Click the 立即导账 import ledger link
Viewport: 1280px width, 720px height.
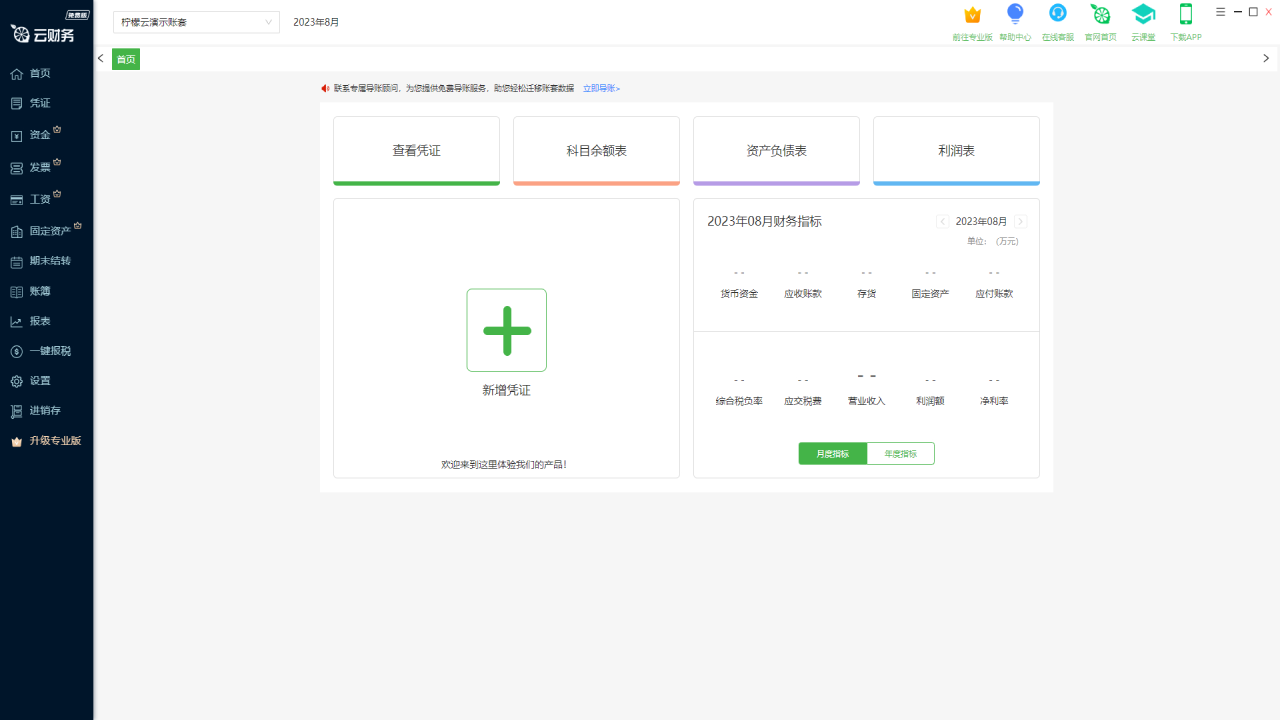[600, 88]
